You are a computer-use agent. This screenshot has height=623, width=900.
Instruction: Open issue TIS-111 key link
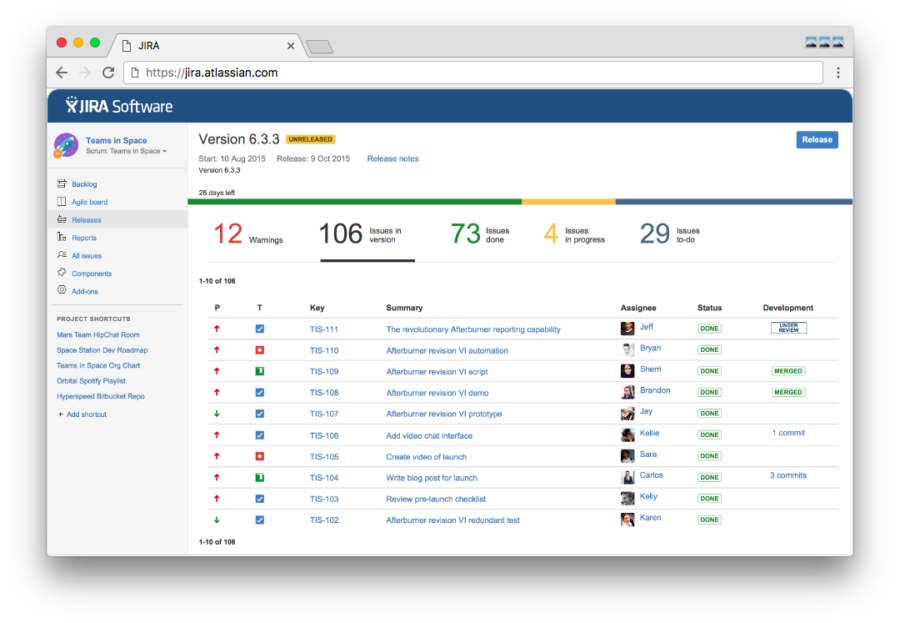click(x=324, y=329)
